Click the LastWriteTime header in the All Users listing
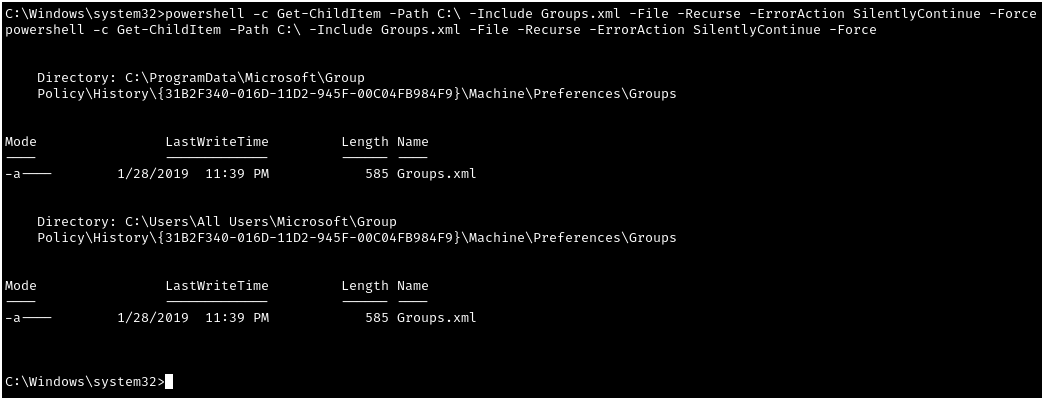The width and height of the screenshot is (1044, 400). (216, 285)
